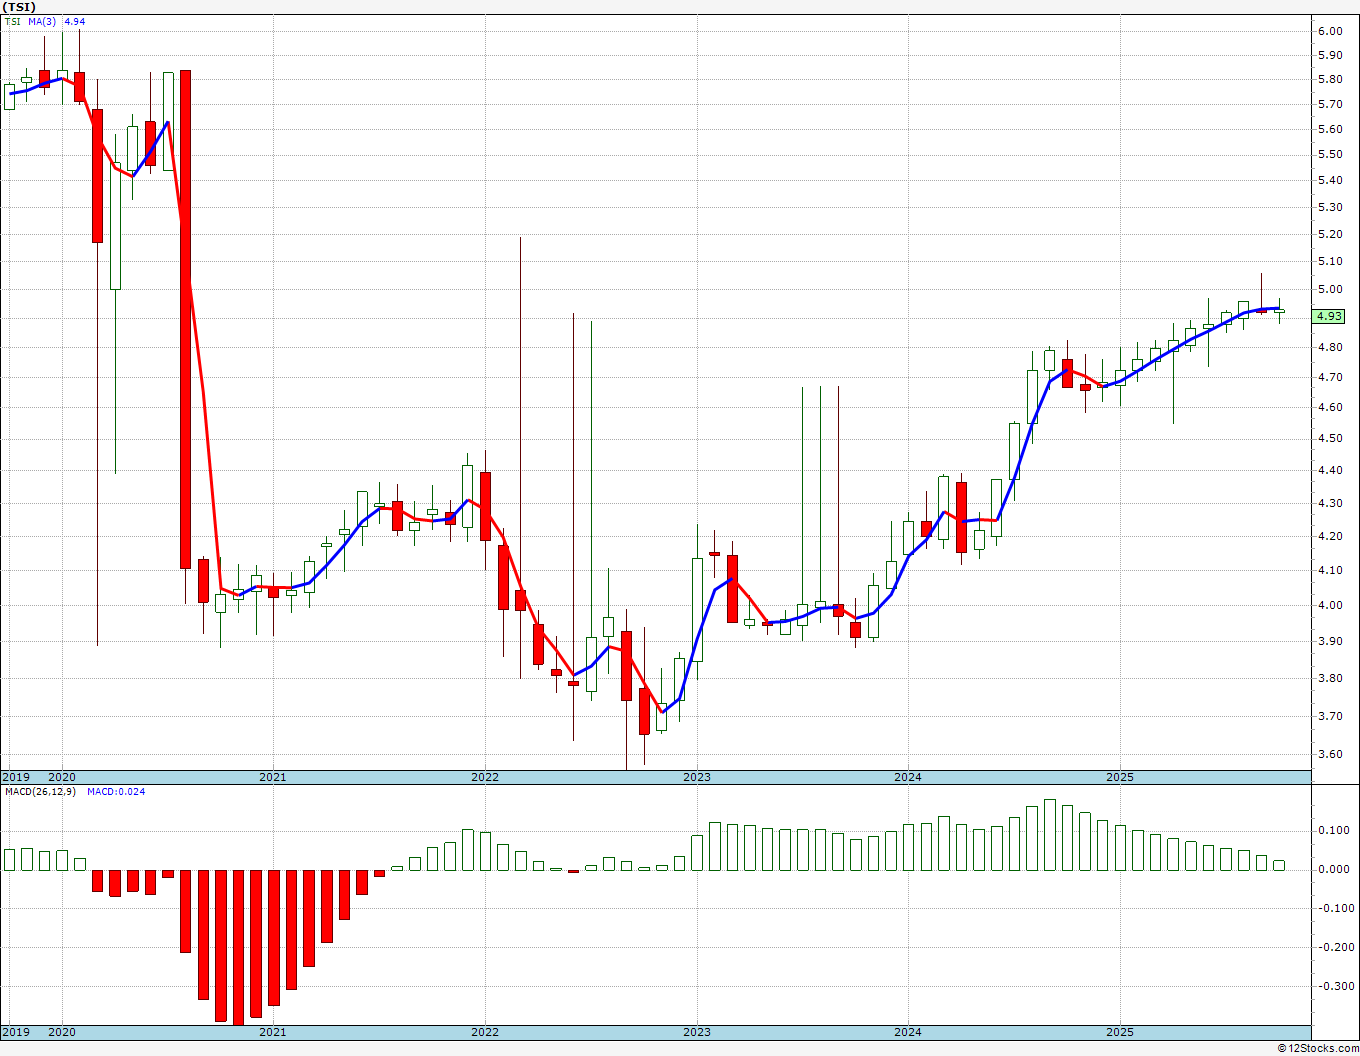Click the 4.50 price axis label
1360x1056 pixels.
[x=1330, y=438]
